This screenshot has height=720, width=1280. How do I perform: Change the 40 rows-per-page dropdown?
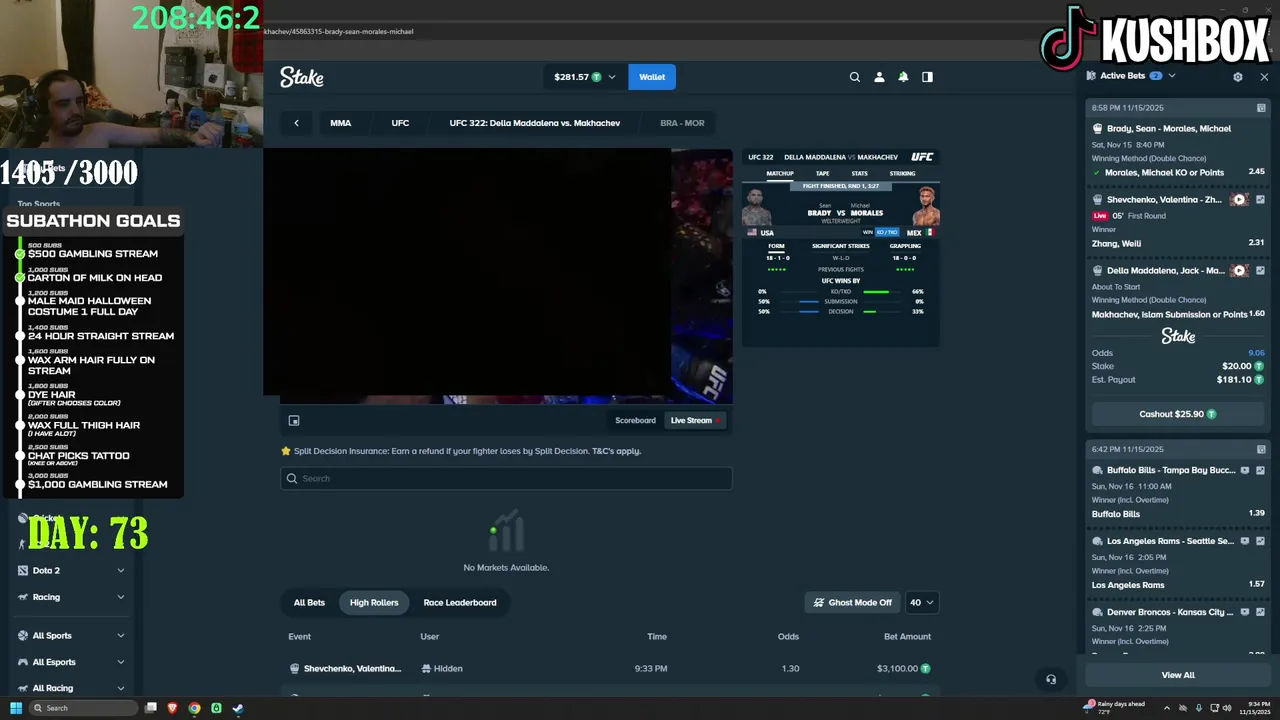coord(921,602)
